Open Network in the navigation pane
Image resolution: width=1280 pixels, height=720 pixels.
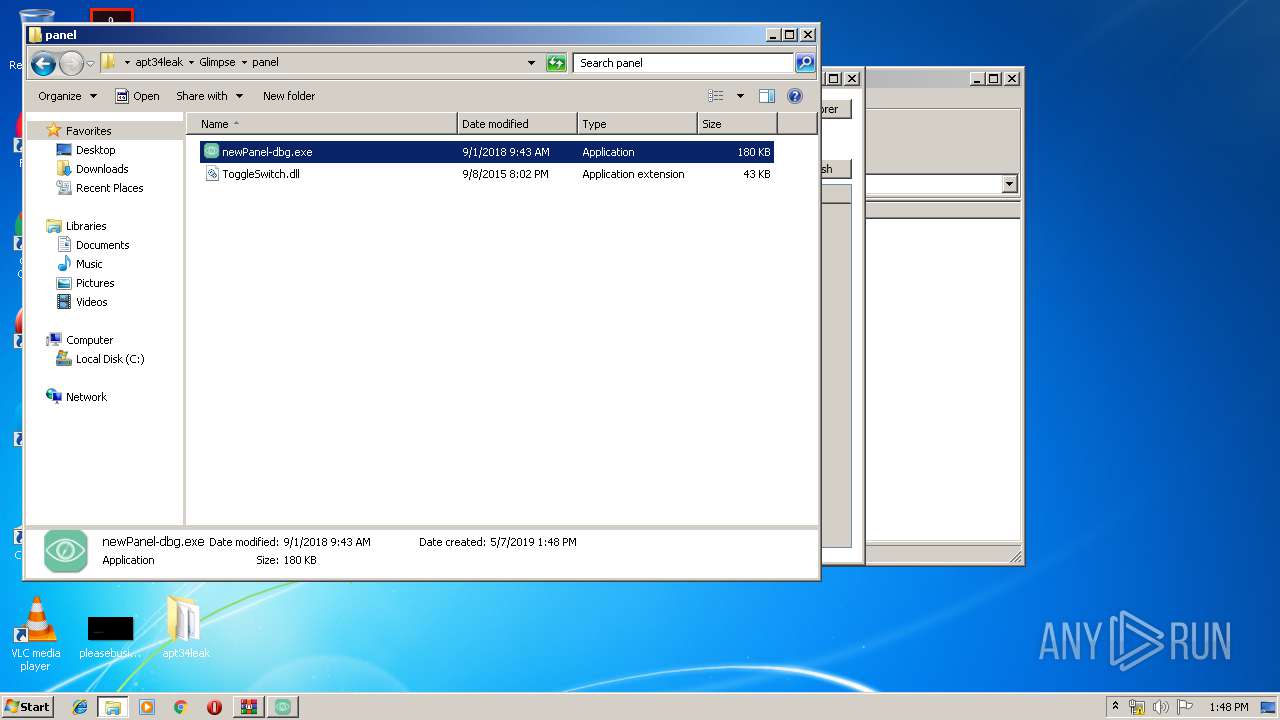(x=86, y=397)
